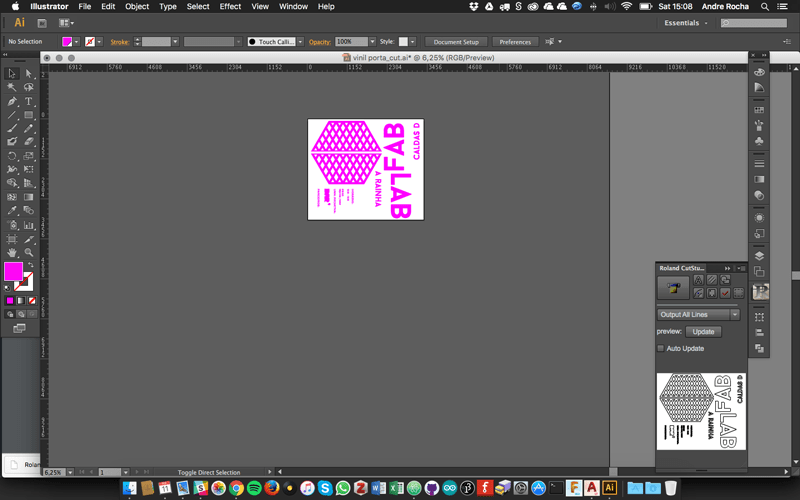Open the Effect menu
Image resolution: width=800 pixels, height=500 pixels.
pyautogui.click(x=230, y=7)
